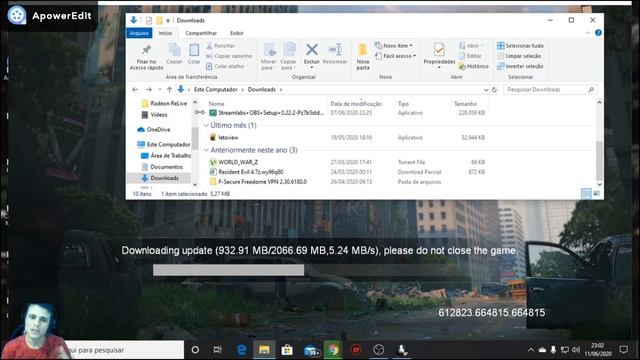This screenshot has height=360, width=640.
Task: Sort files by the Tamanho column
Action: pyautogui.click(x=465, y=104)
